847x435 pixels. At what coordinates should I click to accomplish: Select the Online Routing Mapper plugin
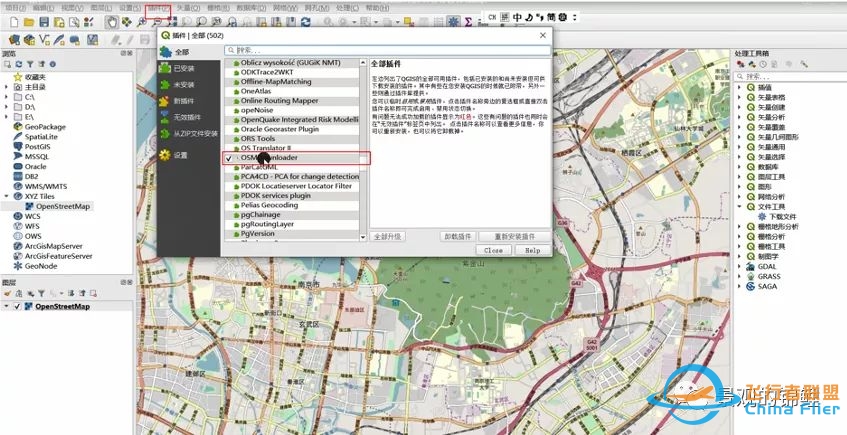pos(279,101)
